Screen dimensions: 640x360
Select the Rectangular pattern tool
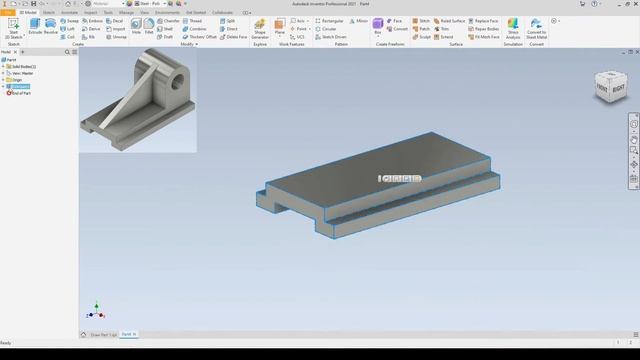click(329, 21)
